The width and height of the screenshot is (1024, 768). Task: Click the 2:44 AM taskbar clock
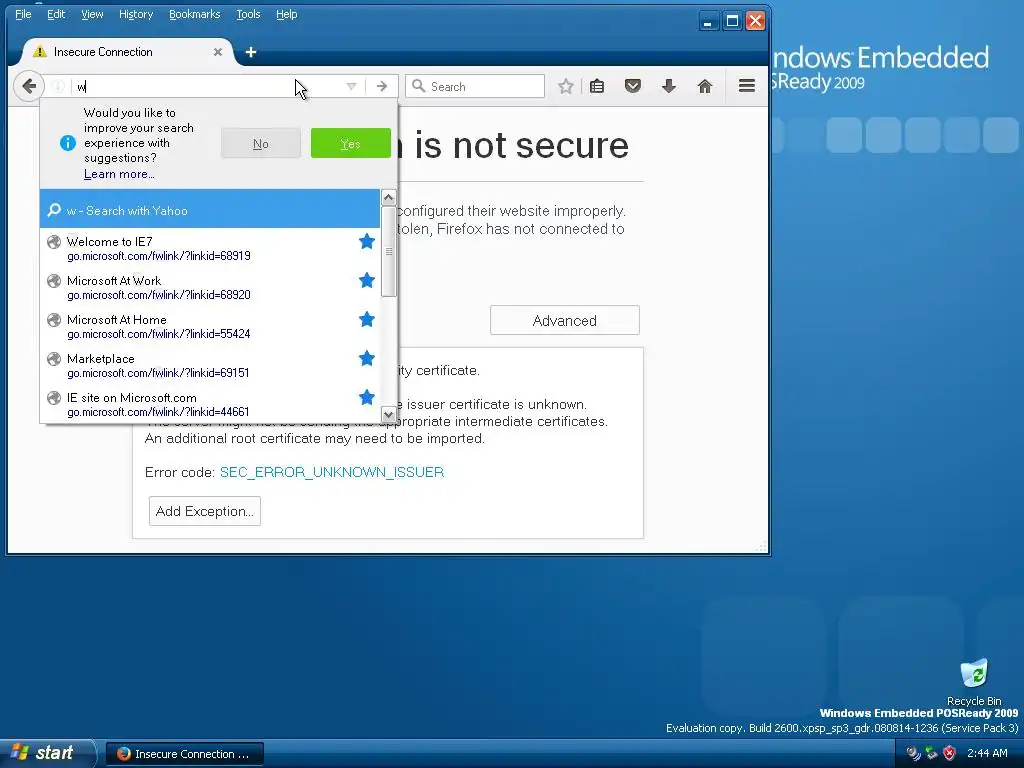pyautogui.click(x=987, y=753)
